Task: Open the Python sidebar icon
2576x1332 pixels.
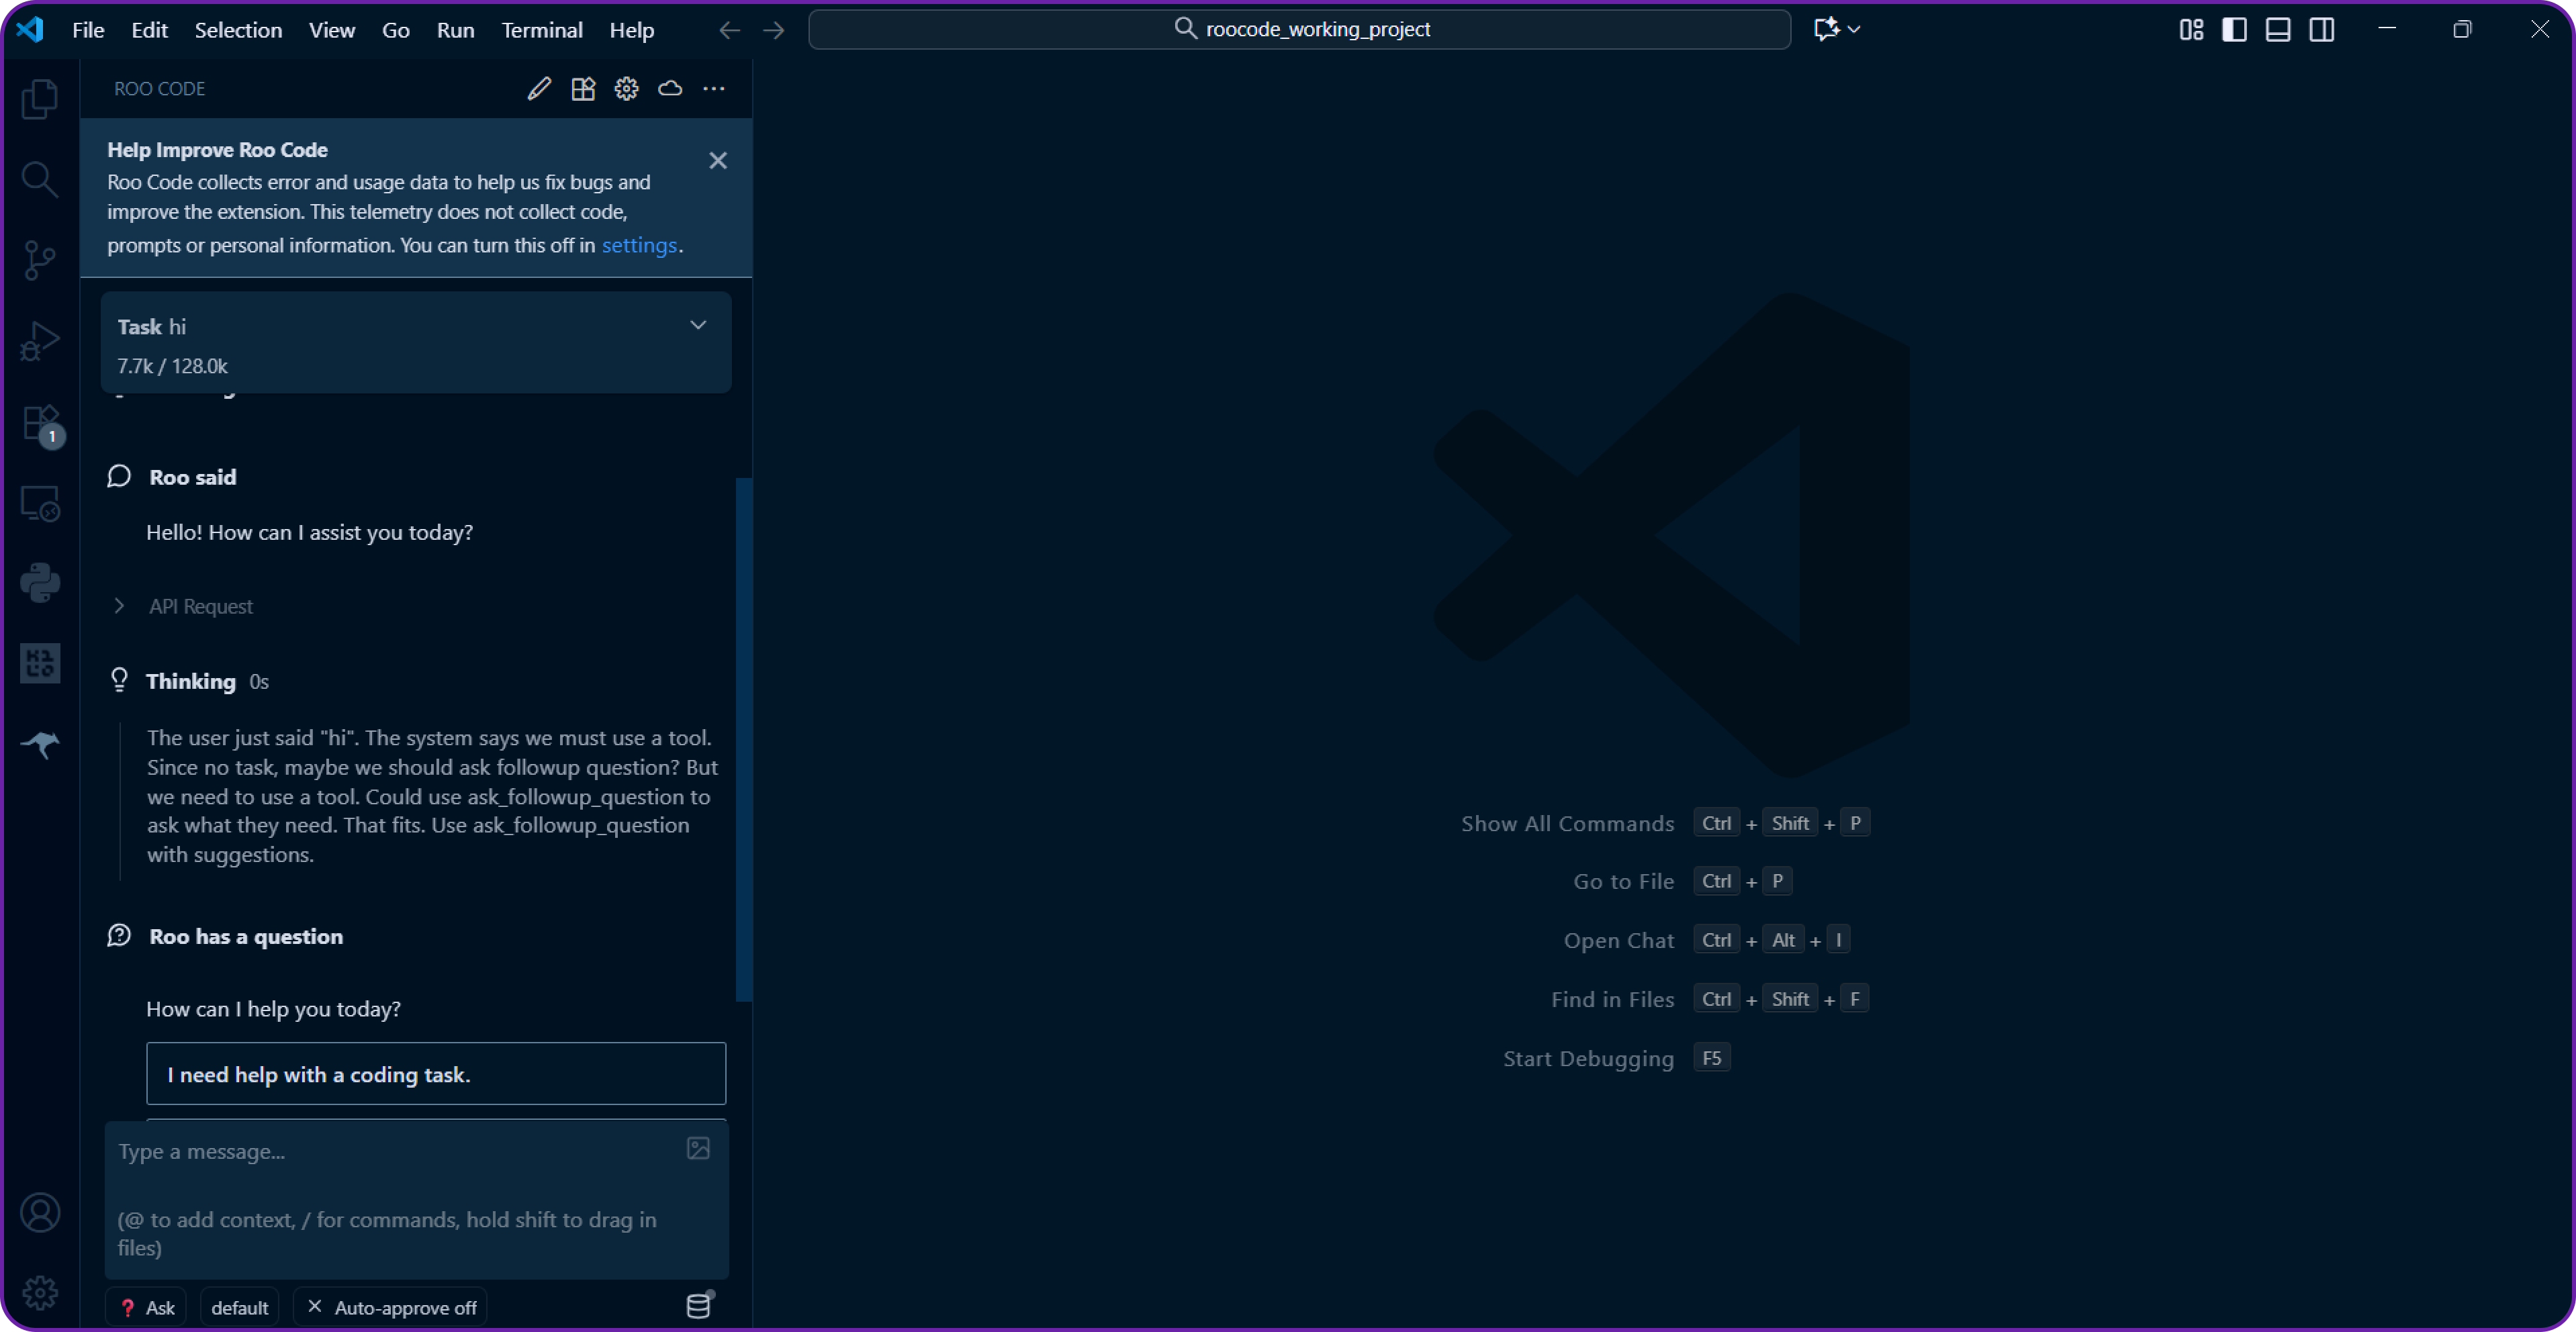Action: coord(40,583)
